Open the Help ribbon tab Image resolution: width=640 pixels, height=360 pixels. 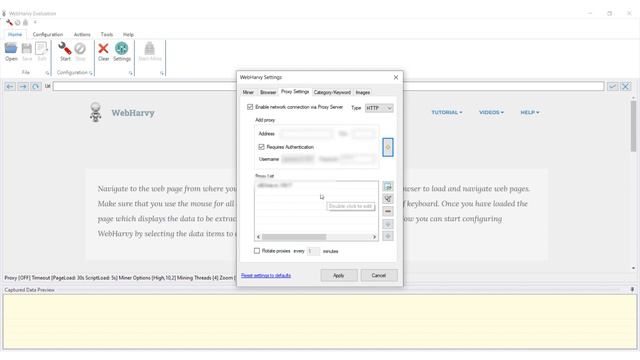click(x=128, y=35)
